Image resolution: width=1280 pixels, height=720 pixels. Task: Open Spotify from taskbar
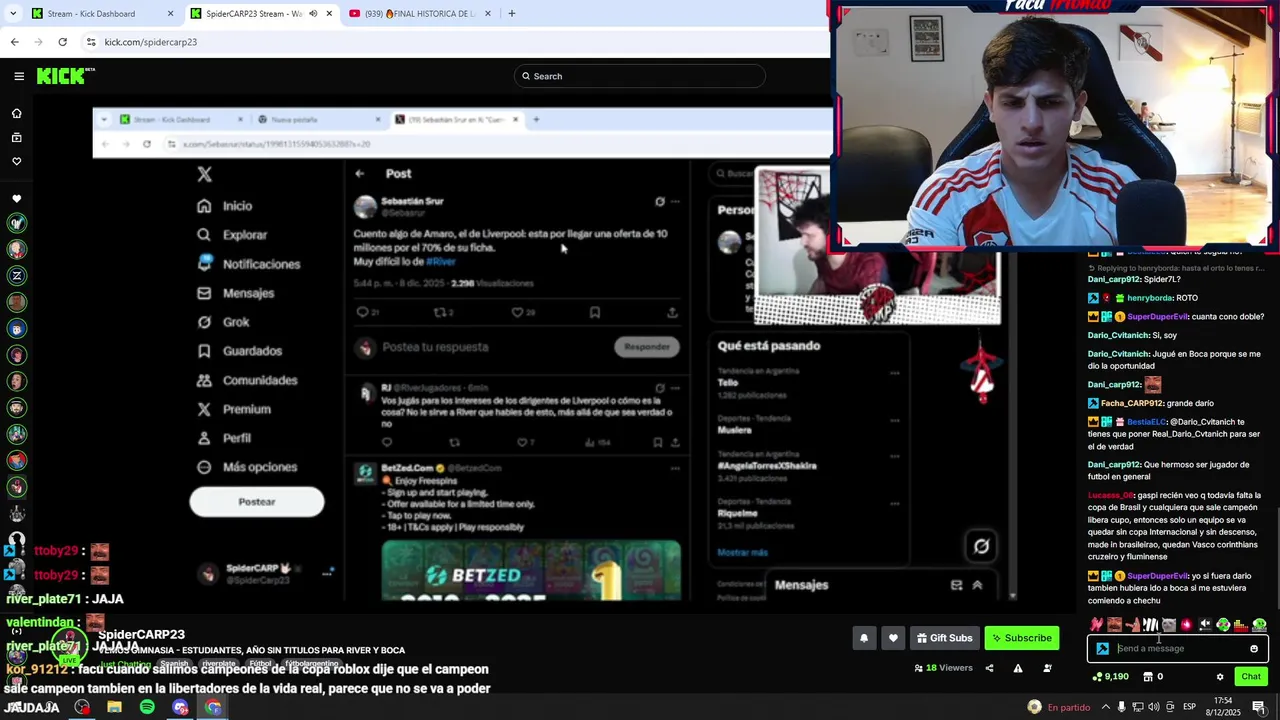147,707
